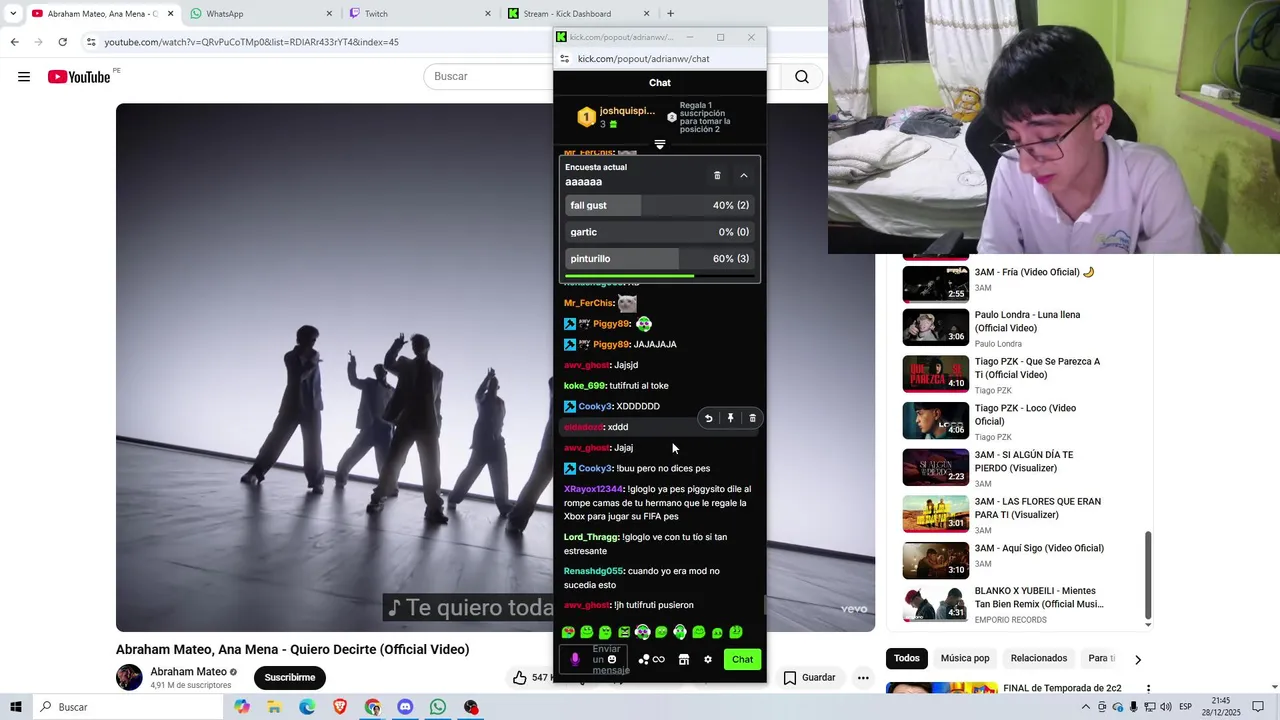Switch to Stream - Kick Dashboard tab
The height and width of the screenshot is (720, 1280).
coord(578,14)
